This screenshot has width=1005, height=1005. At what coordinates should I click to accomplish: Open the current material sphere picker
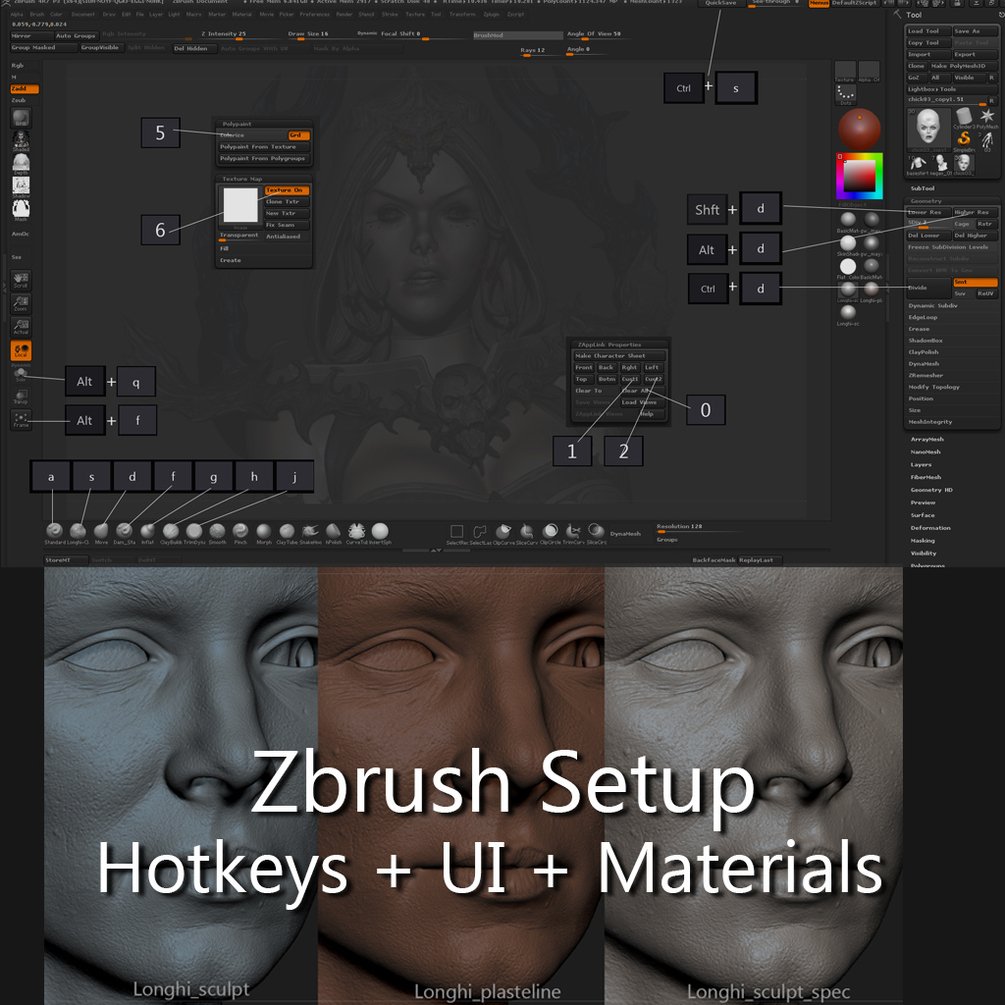coord(859,128)
